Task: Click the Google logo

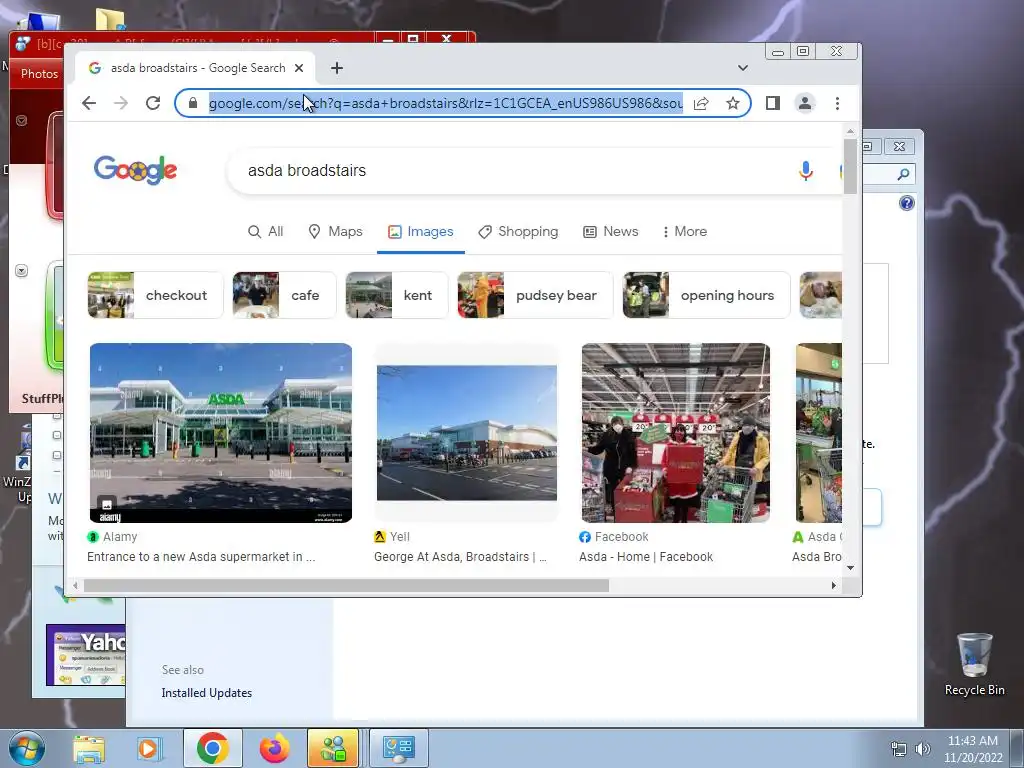Action: (x=135, y=170)
